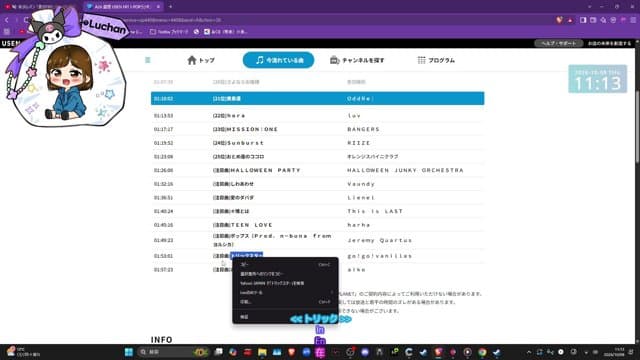Click the Brave shields icon in address bar
The height and width of the screenshot is (360, 640).
560,20
